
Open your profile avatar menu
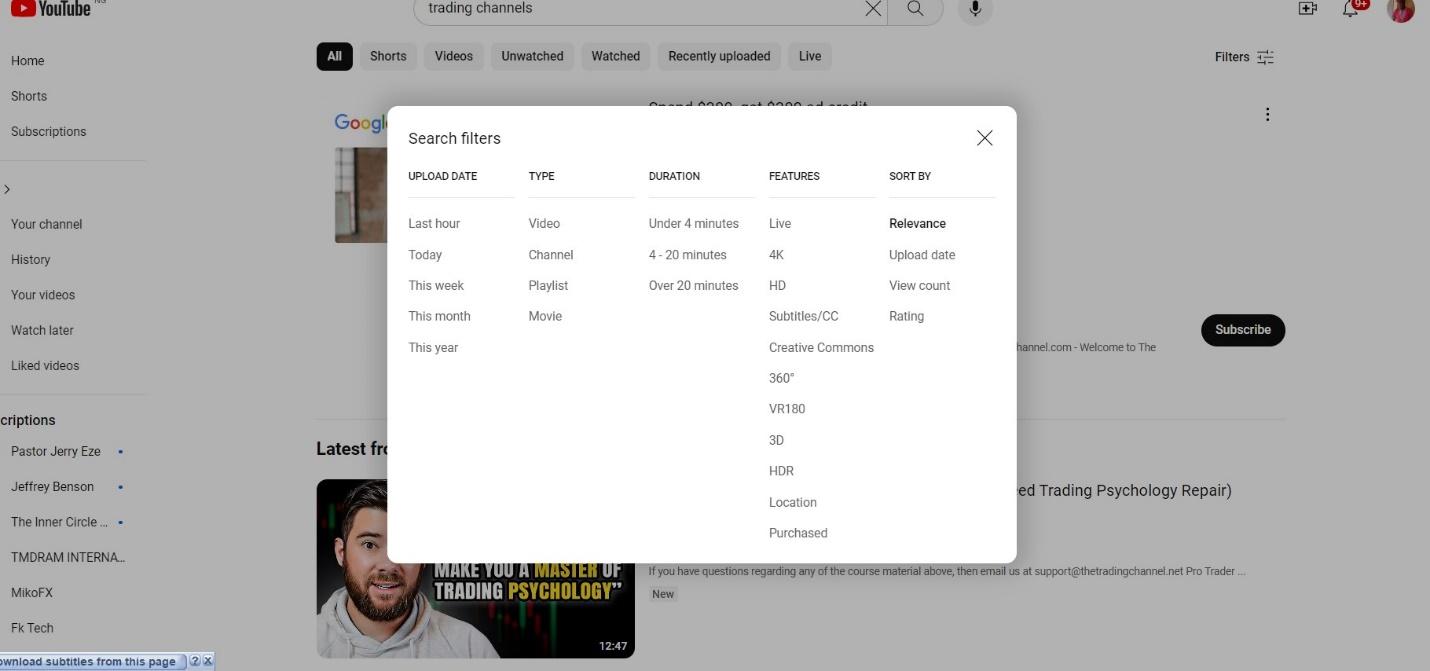click(1400, 11)
